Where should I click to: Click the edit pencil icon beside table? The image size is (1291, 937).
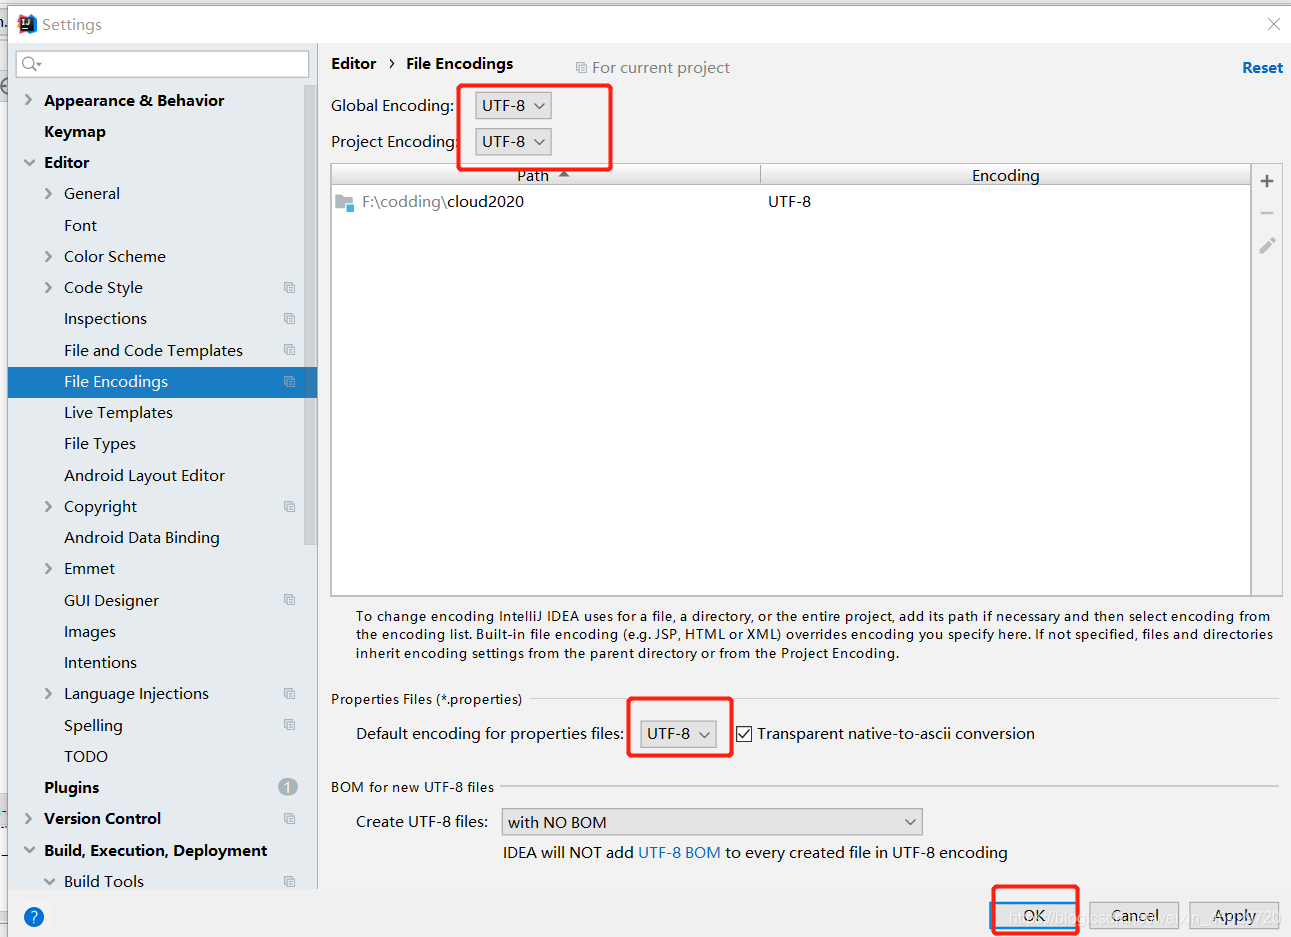tap(1267, 245)
